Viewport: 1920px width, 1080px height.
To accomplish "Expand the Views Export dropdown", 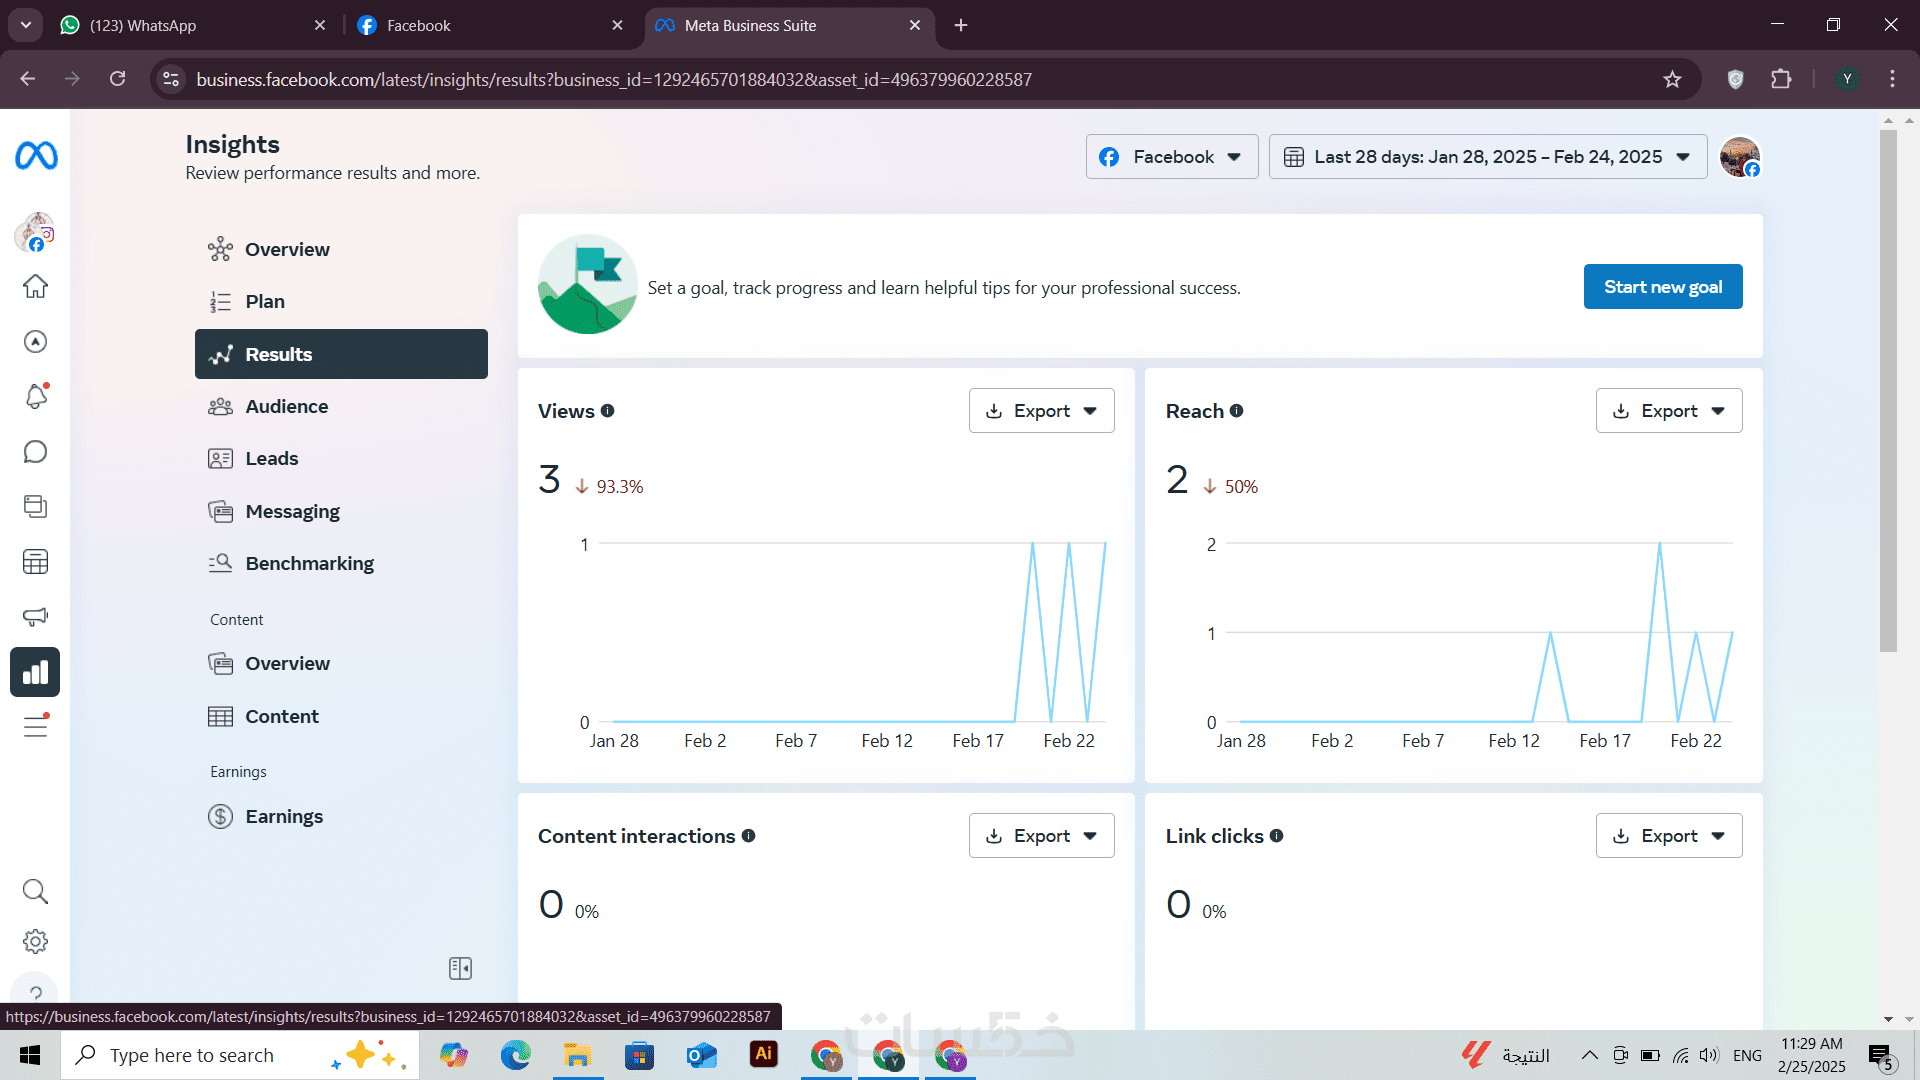I will point(1041,411).
